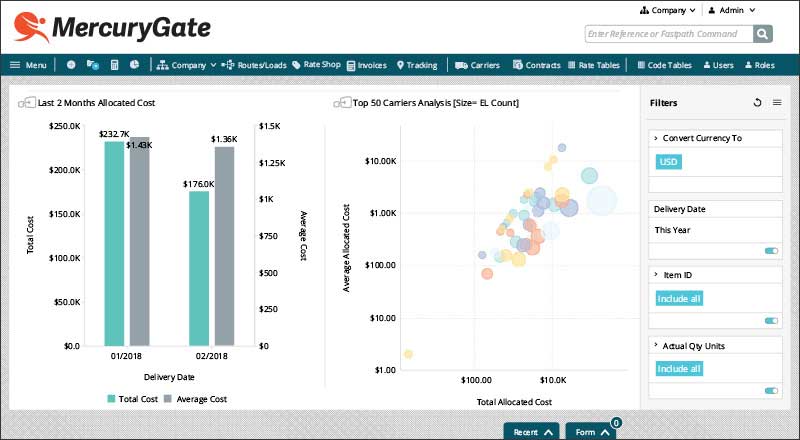Click the teal Total Cost bar for 02/2018
Viewport: 800px width, 440px height.
[x=199, y=268]
